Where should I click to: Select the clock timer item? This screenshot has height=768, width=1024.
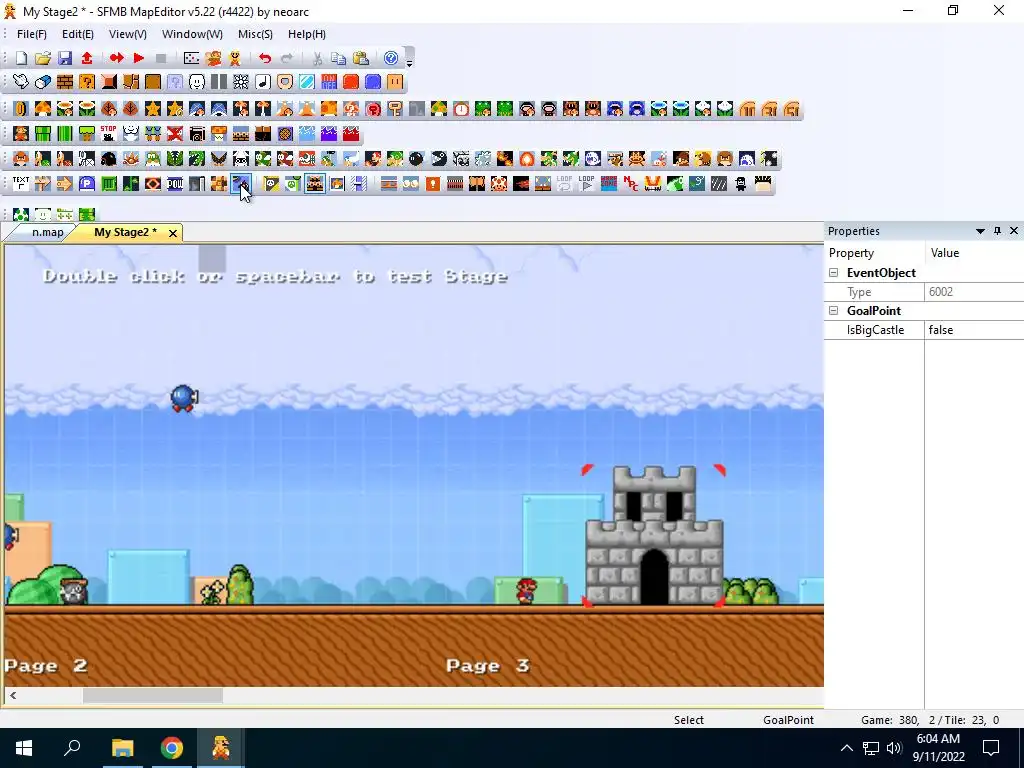tap(461, 109)
